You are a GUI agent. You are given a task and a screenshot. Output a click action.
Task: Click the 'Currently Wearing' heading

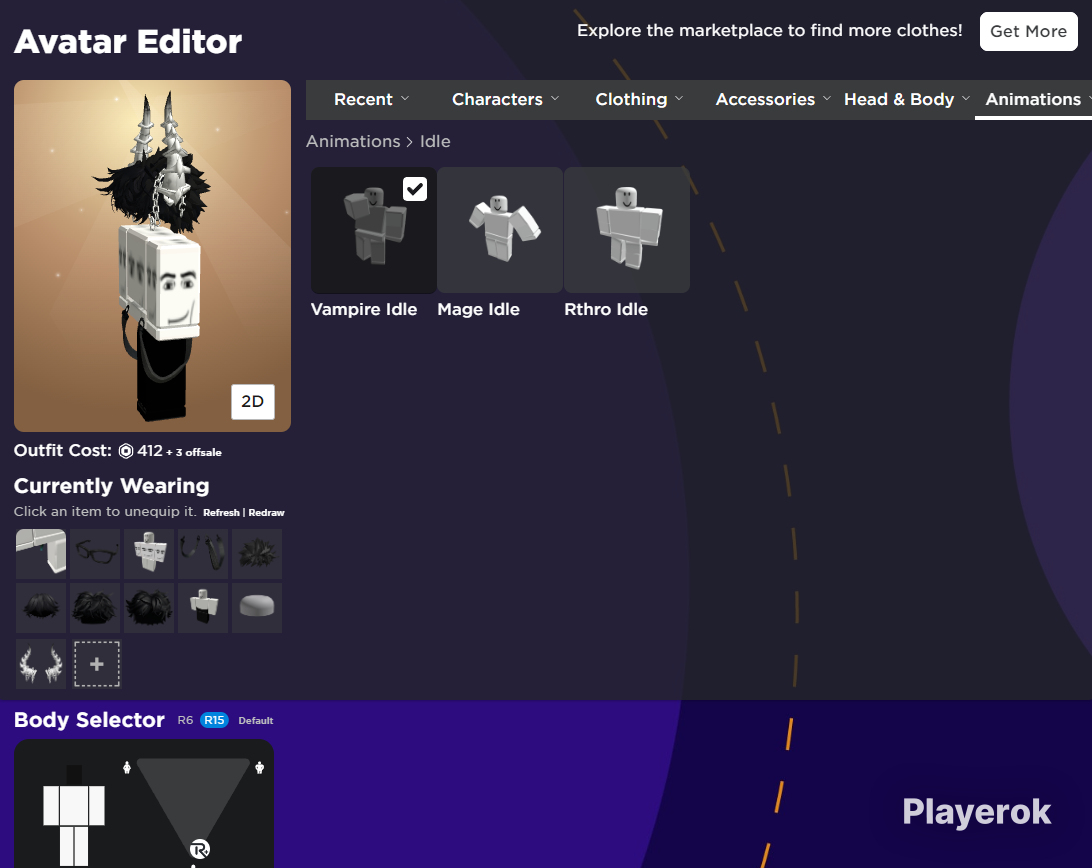[x=111, y=486]
